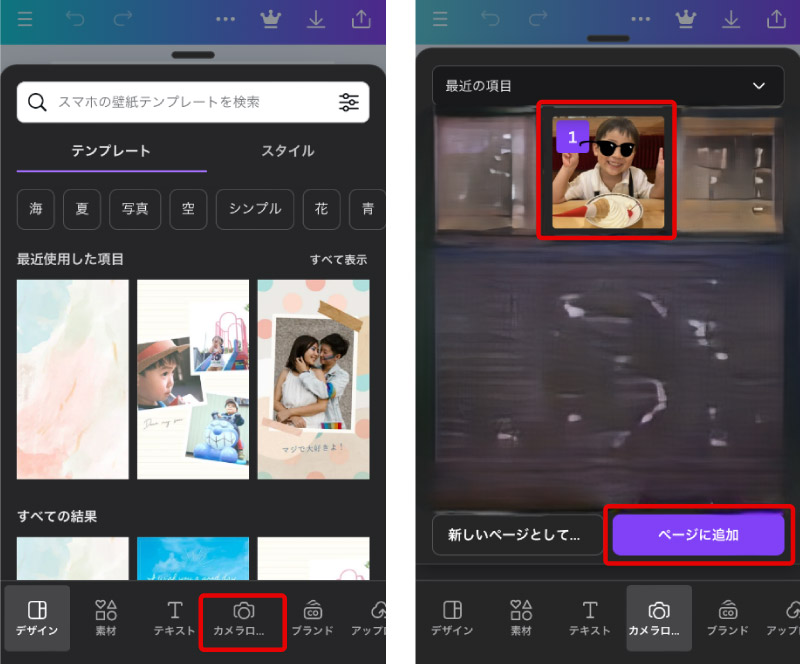Select blurred photo right of selected one

[x=731, y=173]
